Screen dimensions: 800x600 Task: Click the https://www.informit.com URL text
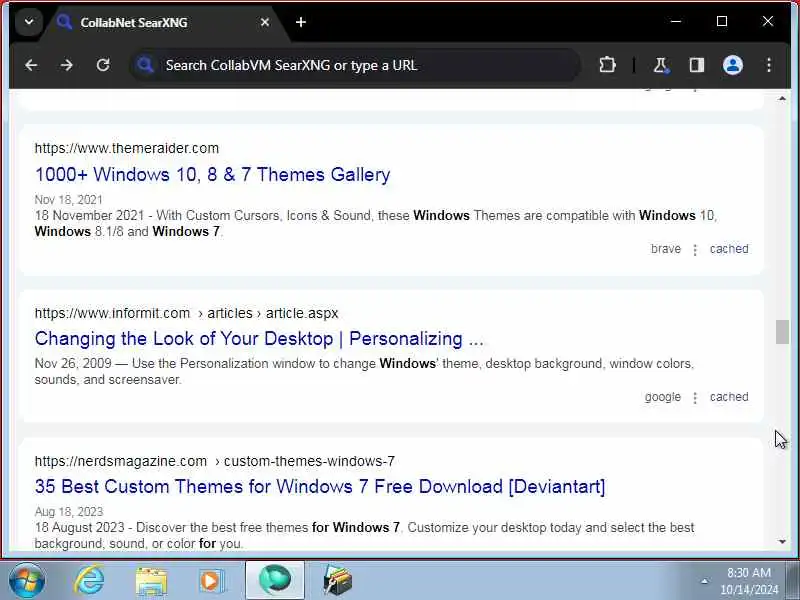(x=112, y=313)
